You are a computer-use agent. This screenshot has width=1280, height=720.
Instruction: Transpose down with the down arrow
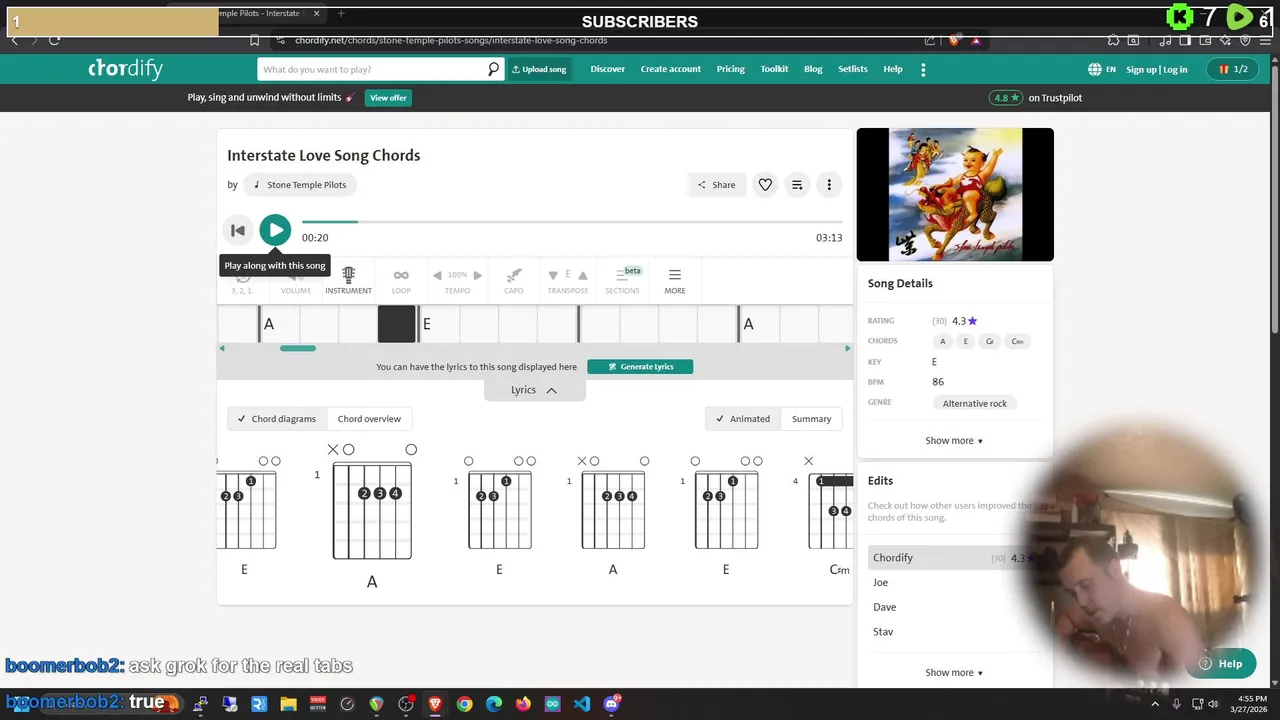point(553,275)
